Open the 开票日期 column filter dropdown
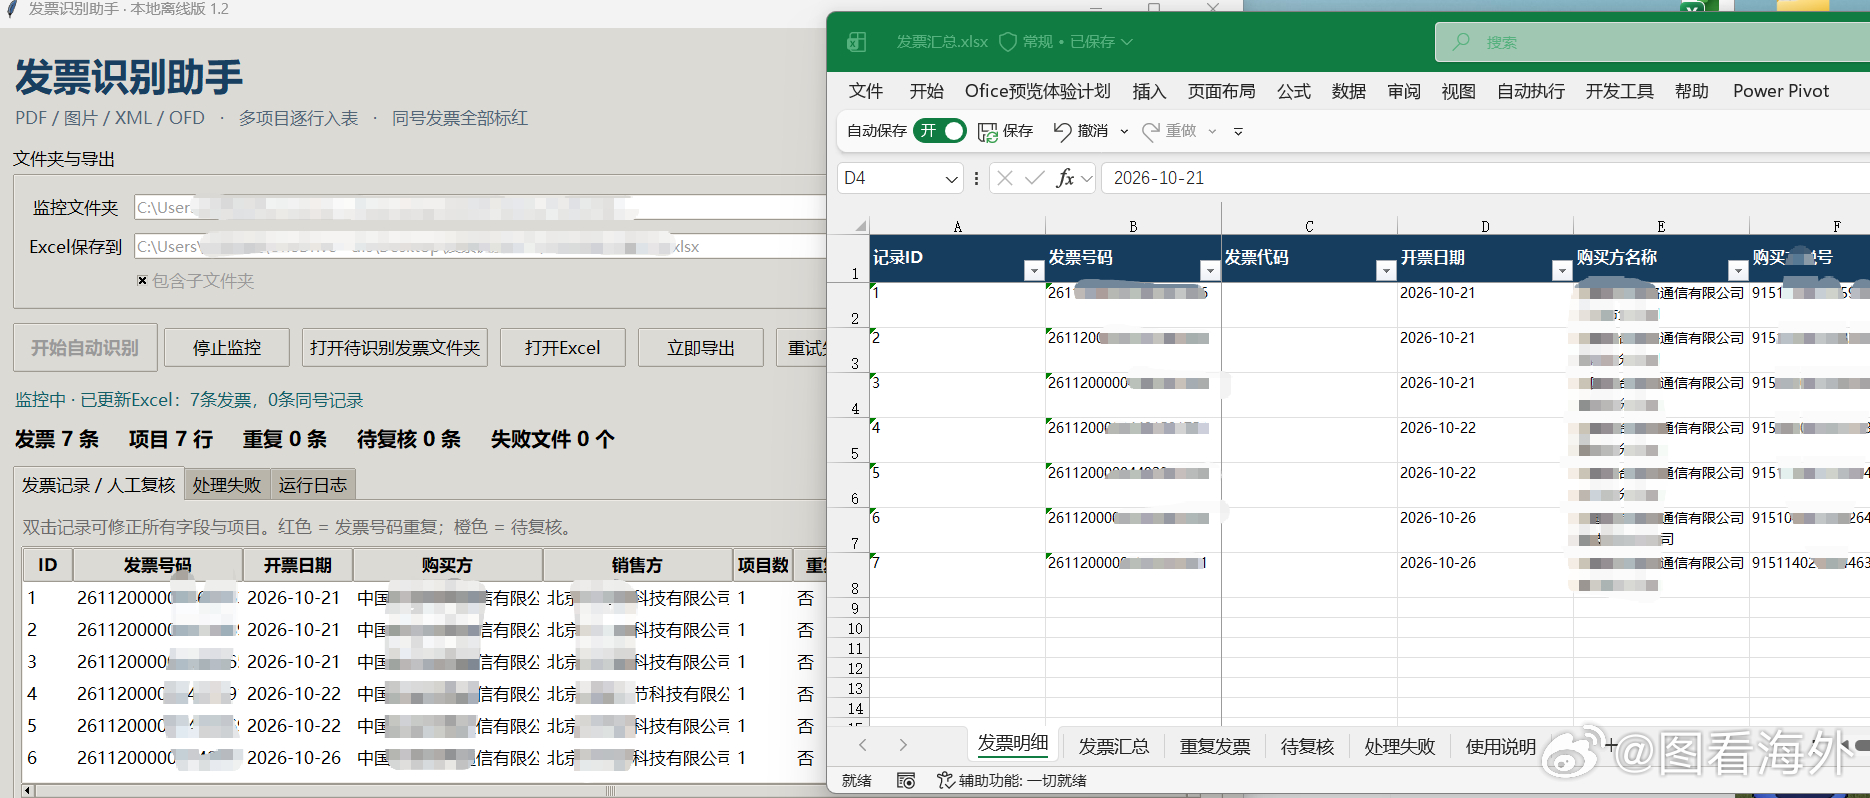The width and height of the screenshot is (1870, 798). 1562,271
